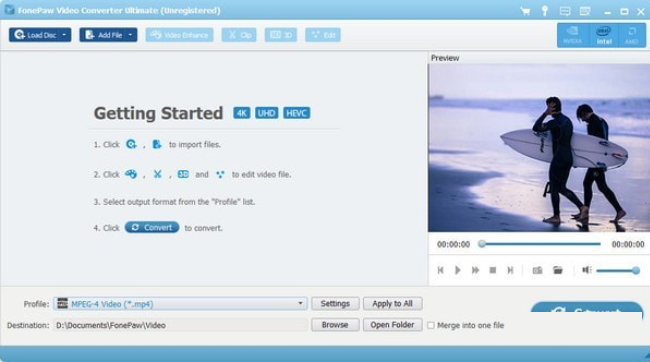Skip to previous track in preview
The image size is (650, 362).
pyautogui.click(x=440, y=270)
